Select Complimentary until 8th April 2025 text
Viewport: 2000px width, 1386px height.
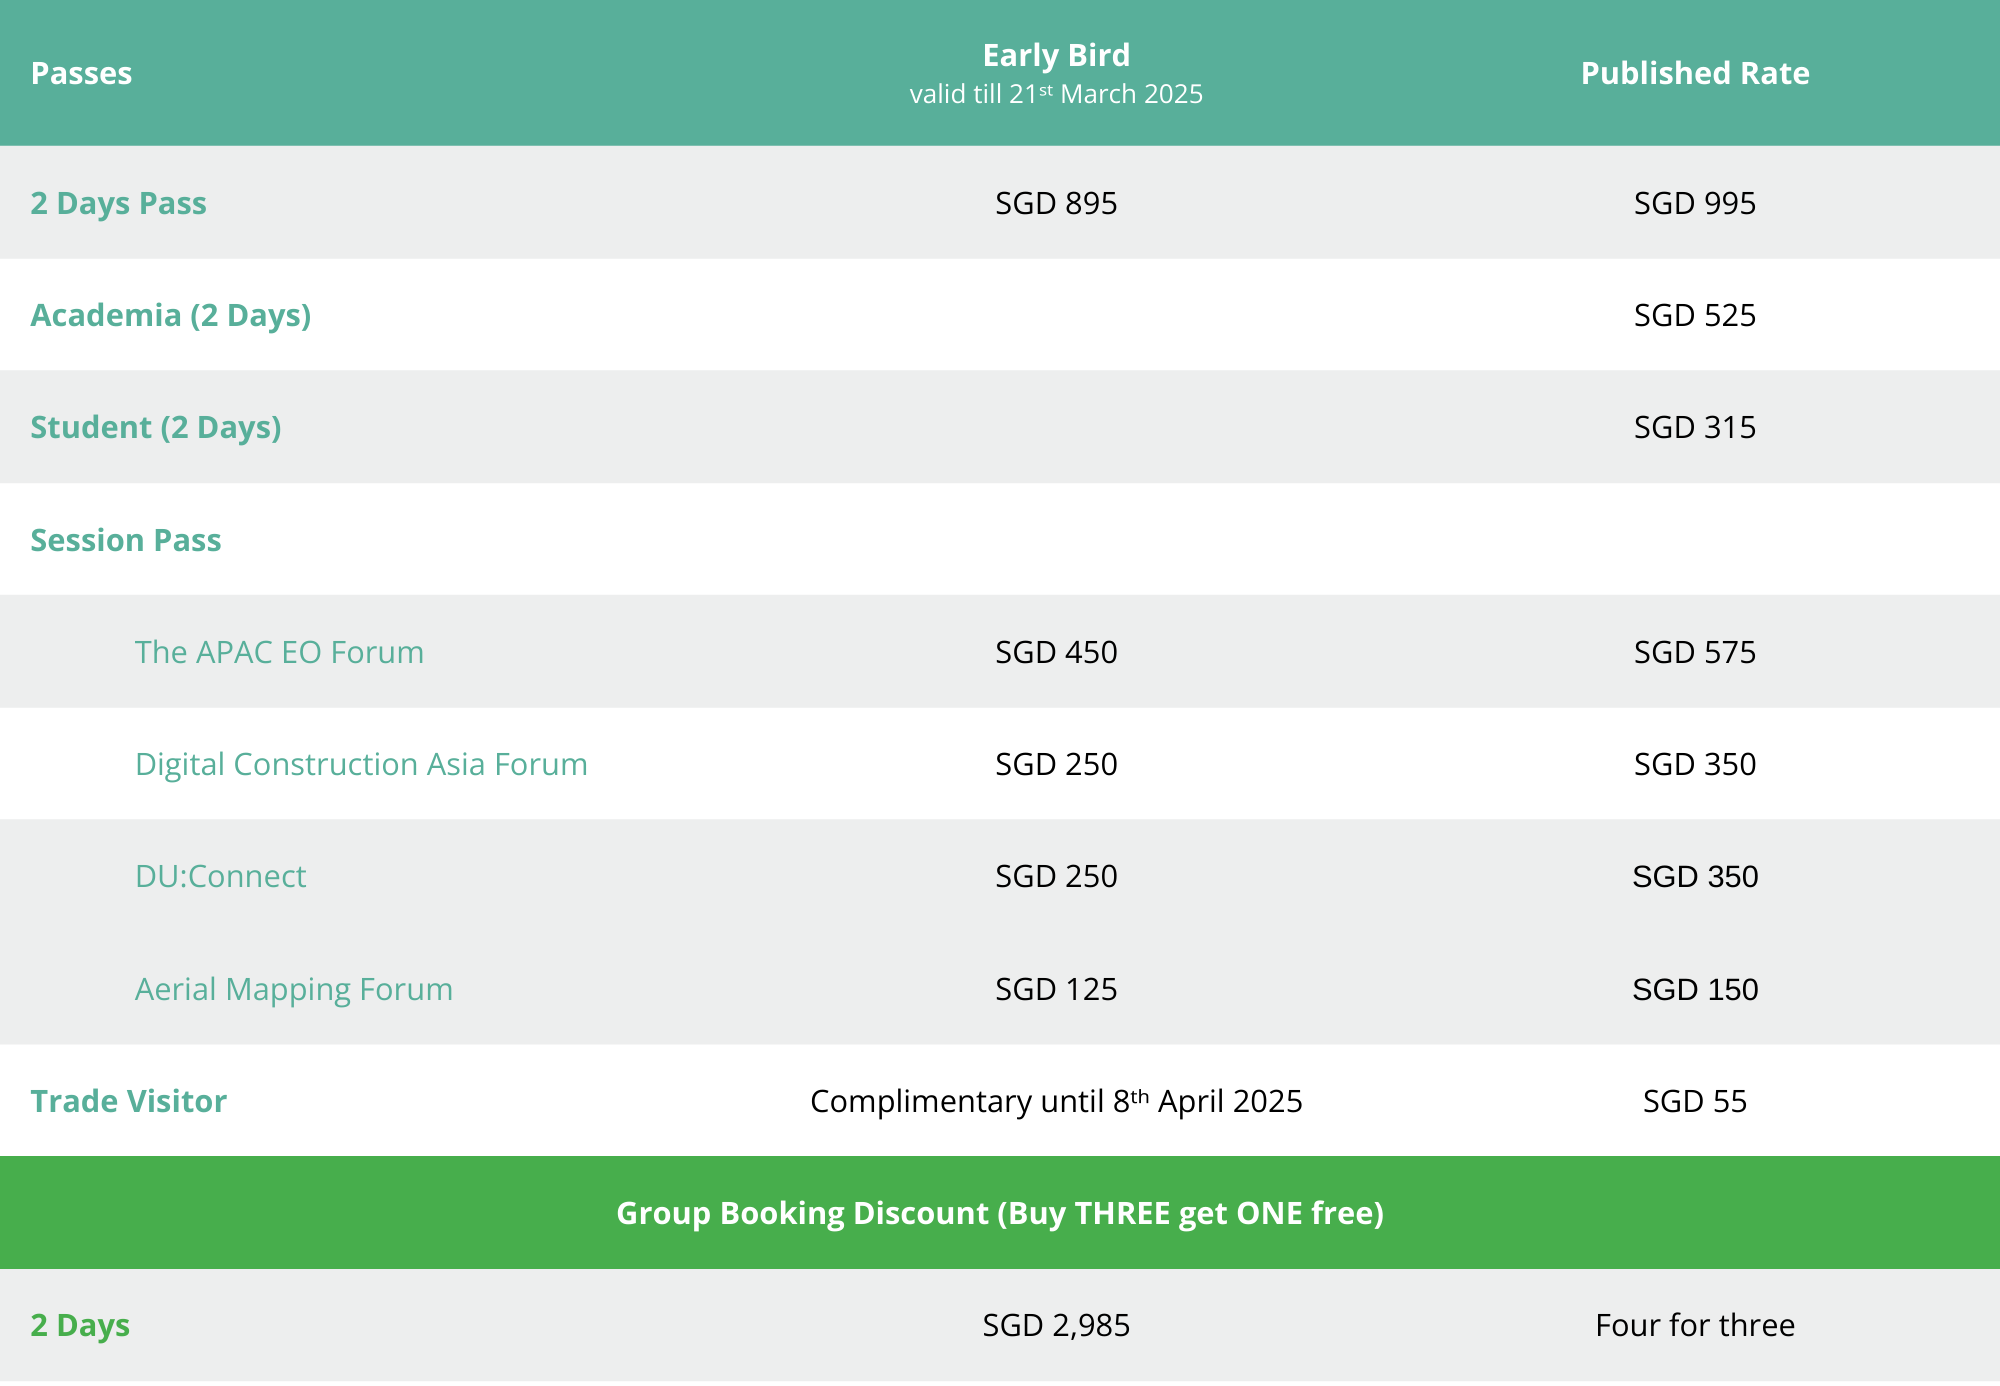[x=1056, y=1101]
